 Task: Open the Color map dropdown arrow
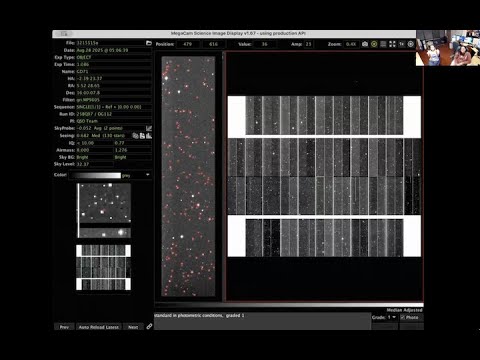point(148,175)
